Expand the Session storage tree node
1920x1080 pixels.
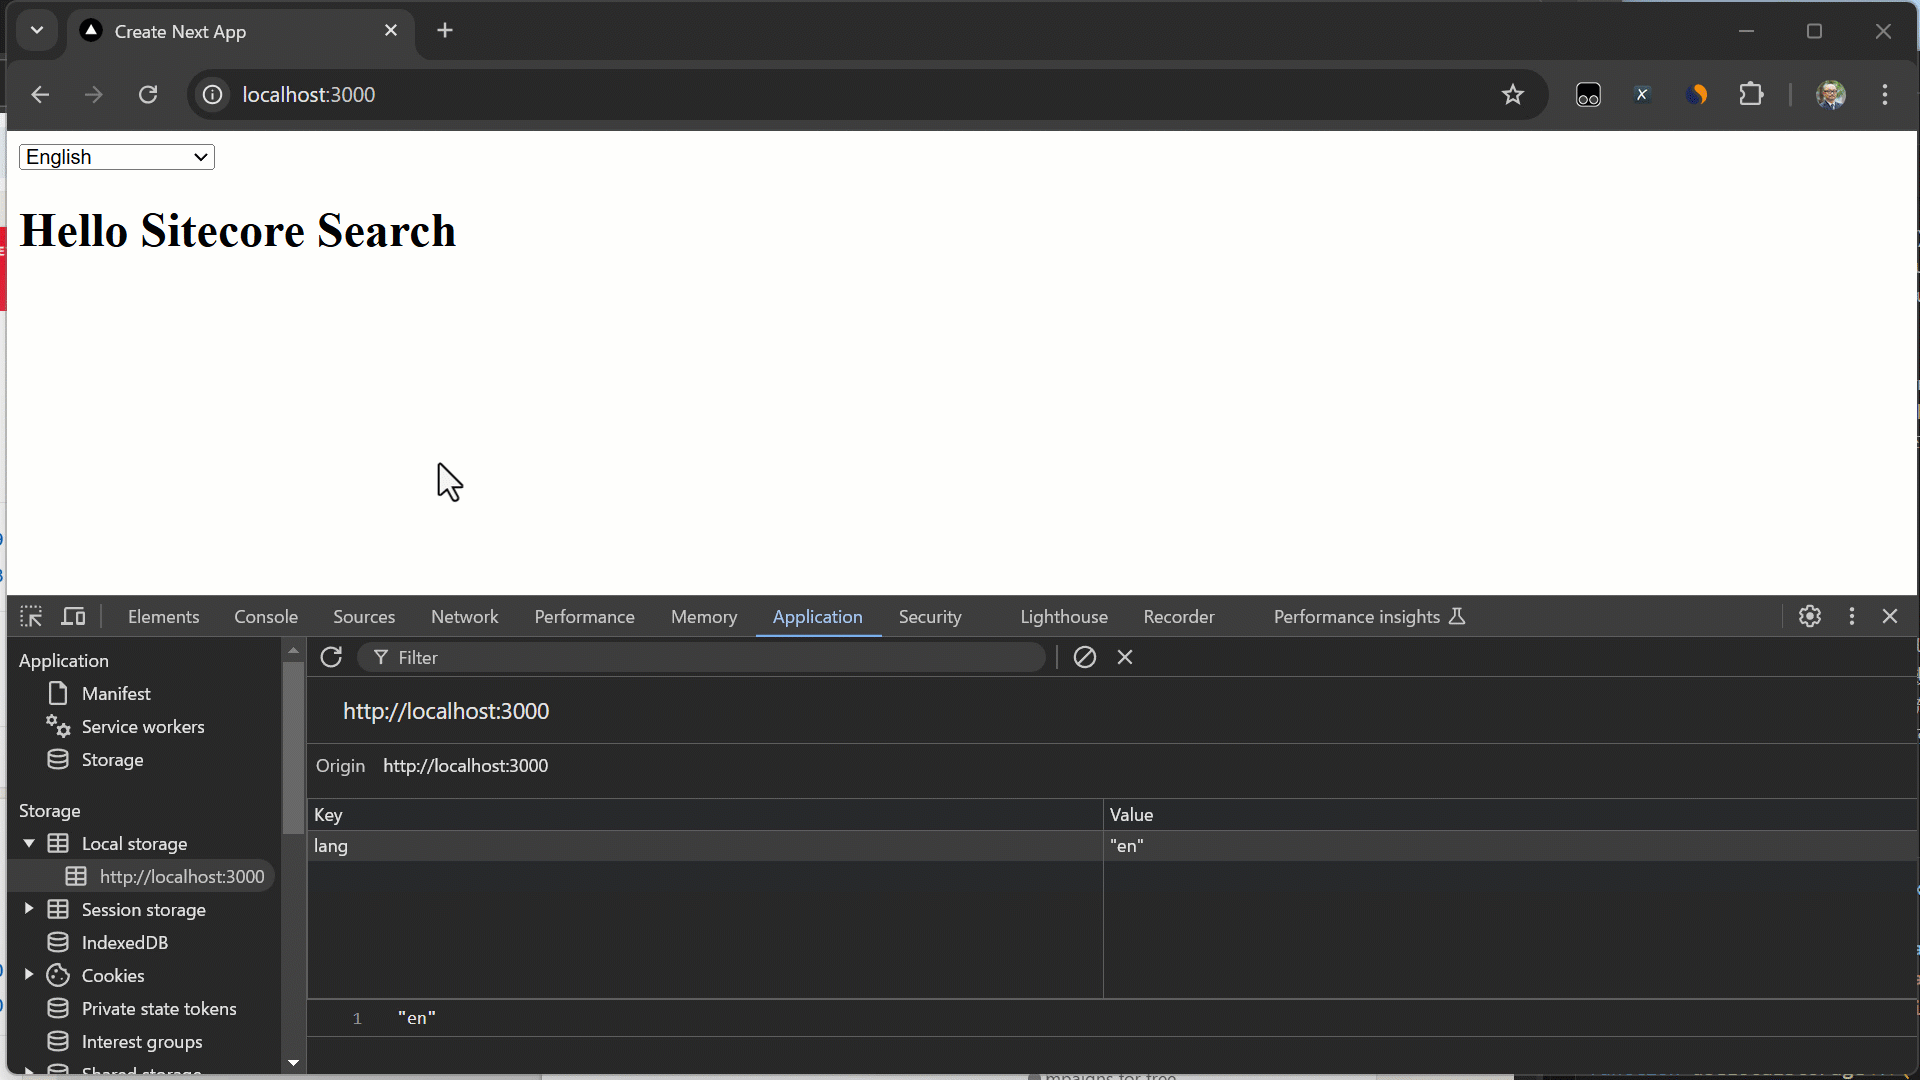pyautogui.click(x=29, y=909)
